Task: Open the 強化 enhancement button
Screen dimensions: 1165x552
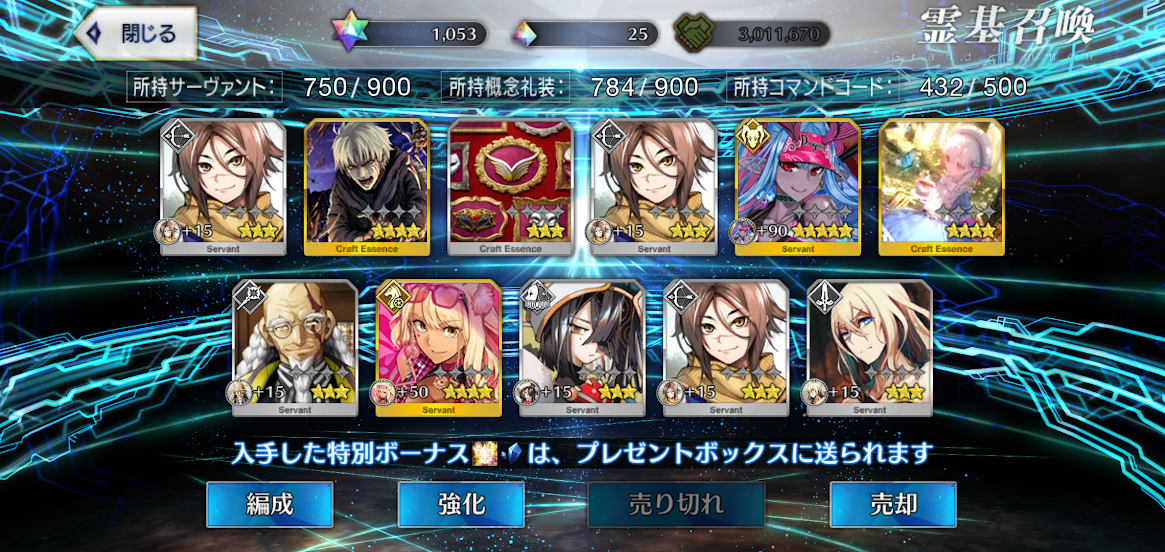Action: 461,504
